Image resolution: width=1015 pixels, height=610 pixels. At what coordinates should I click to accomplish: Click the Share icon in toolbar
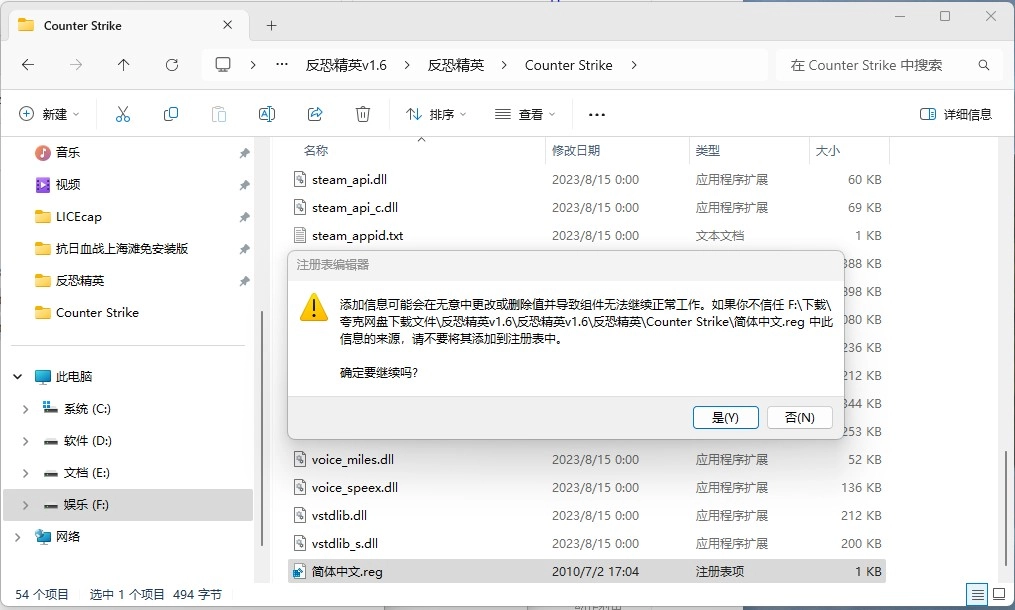pyautogui.click(x=315, y=114)
